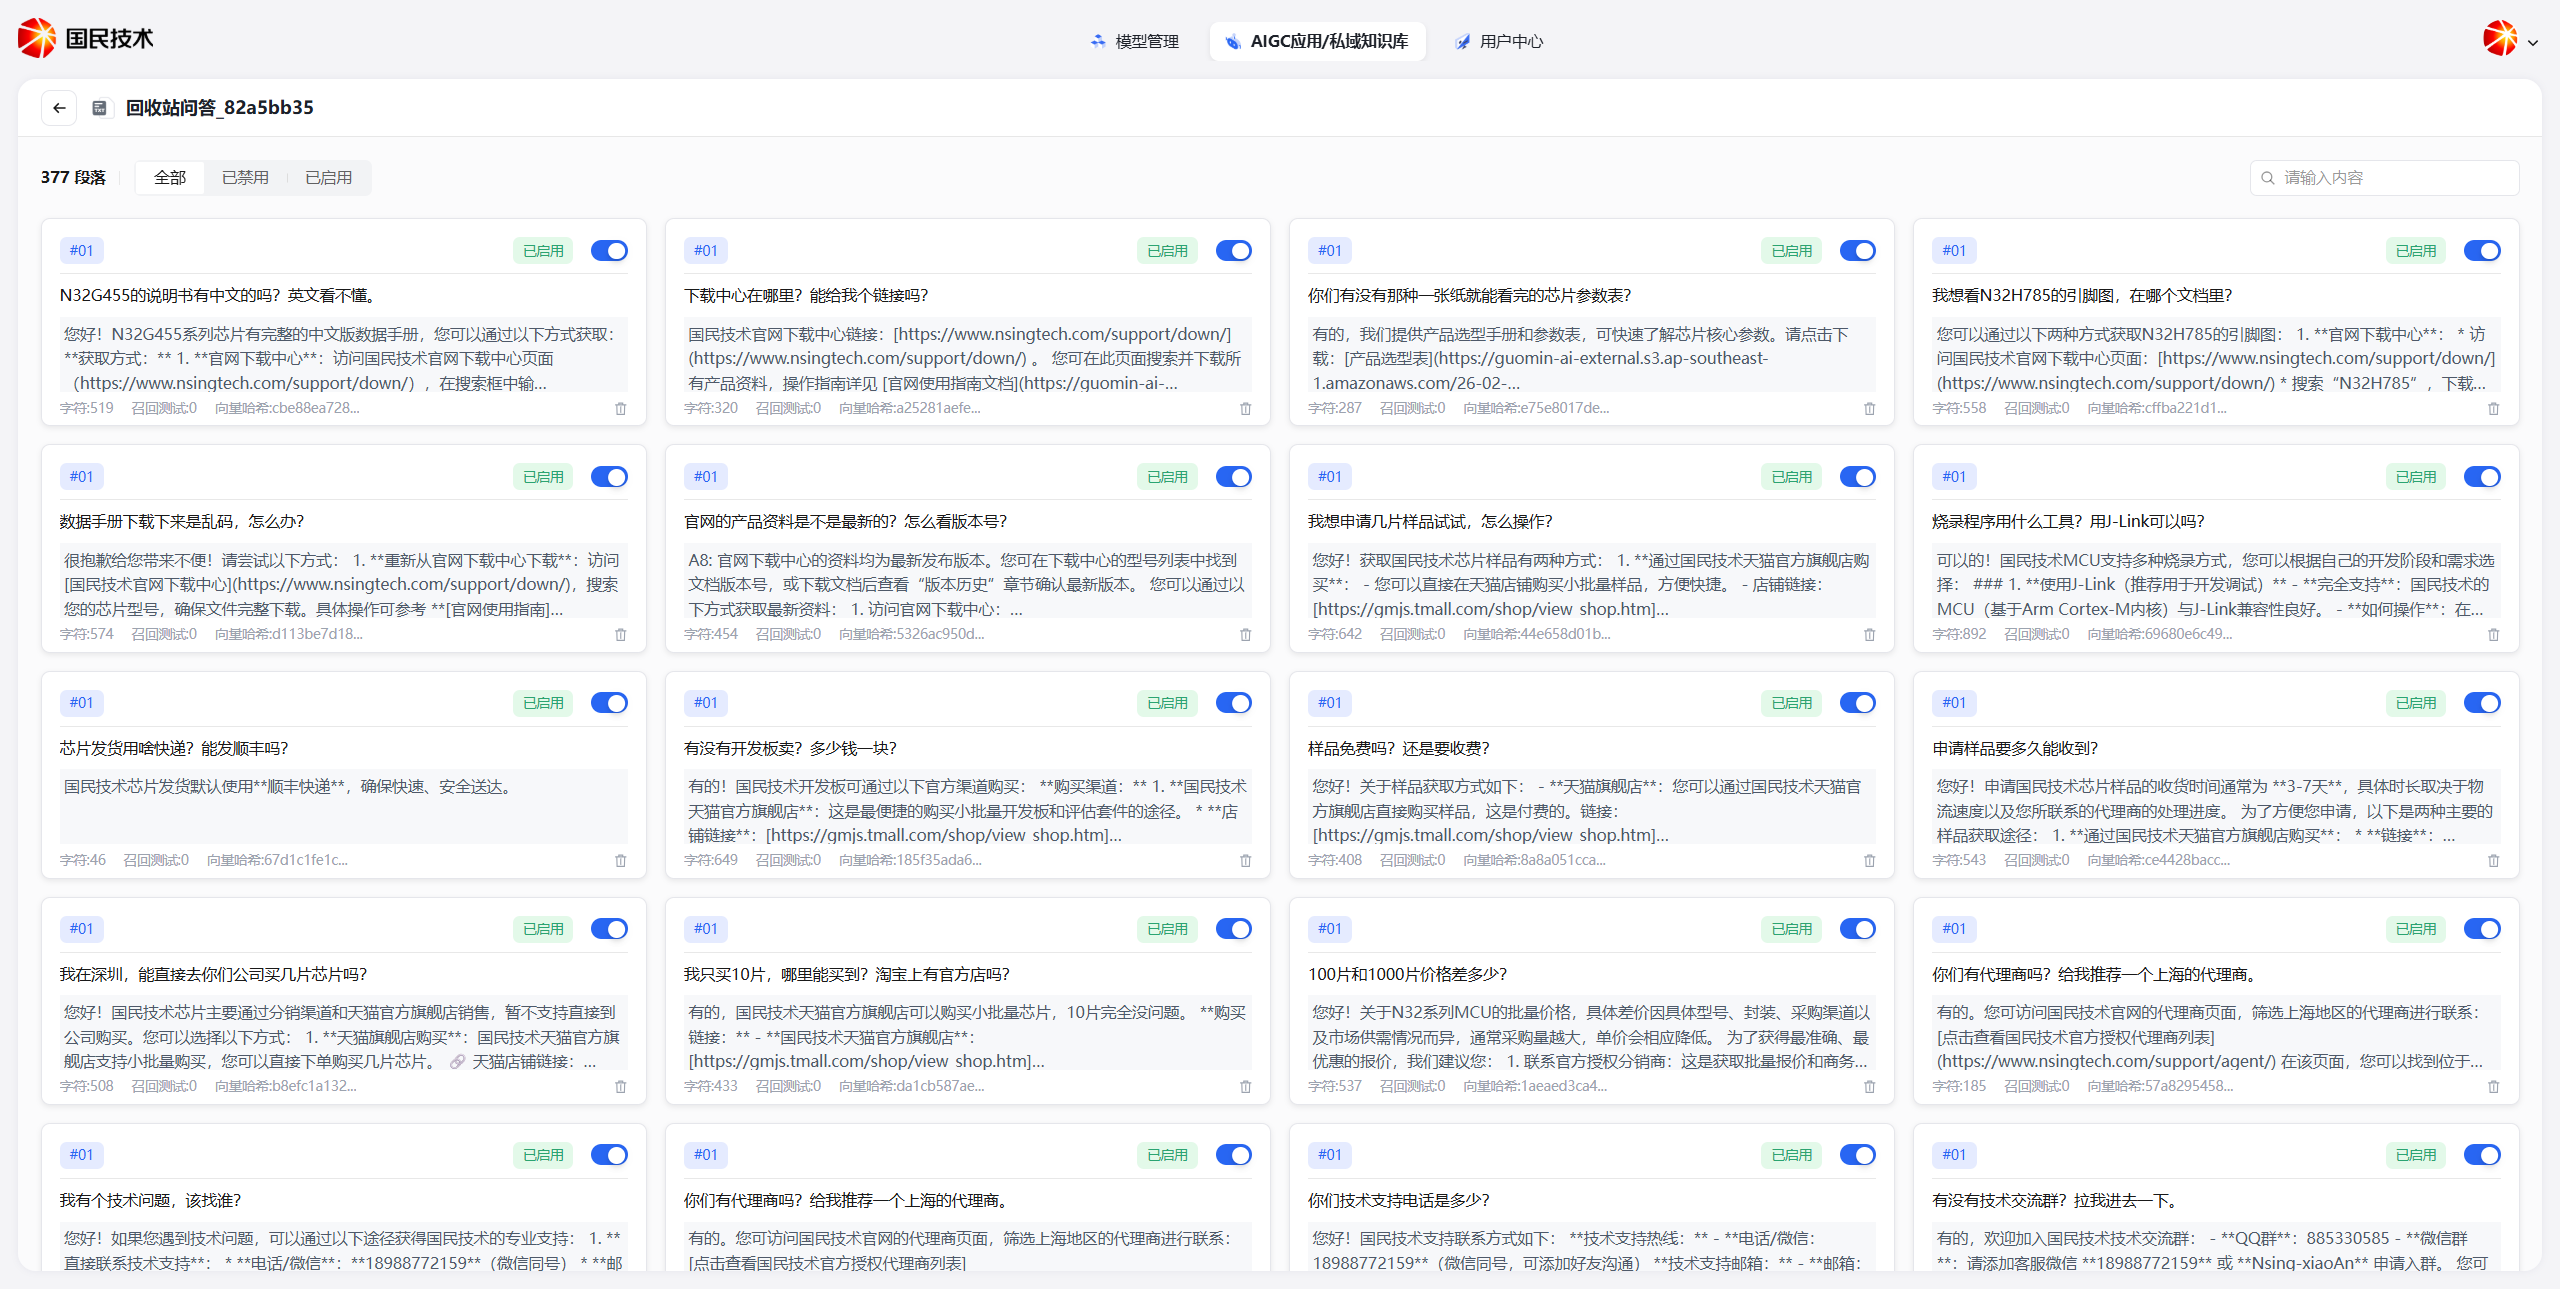Delete the N32G455 Chinese manual Q&A card
This screenshot has width=2560, height=1289.
pyautogui.click(x=620, y=408)
